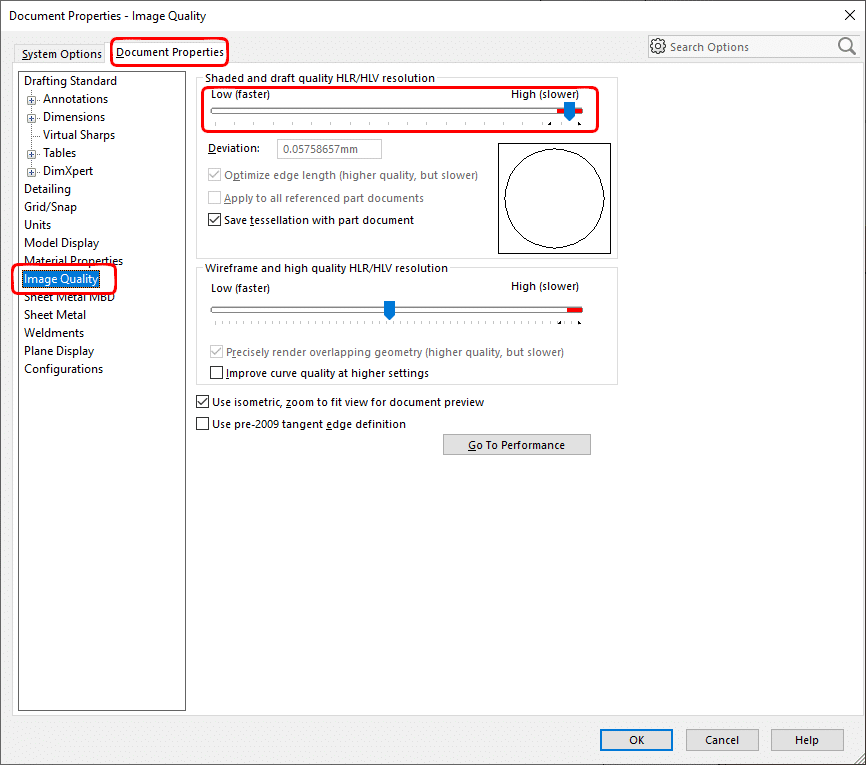Click the gear icon in search box

pos(658,46)
